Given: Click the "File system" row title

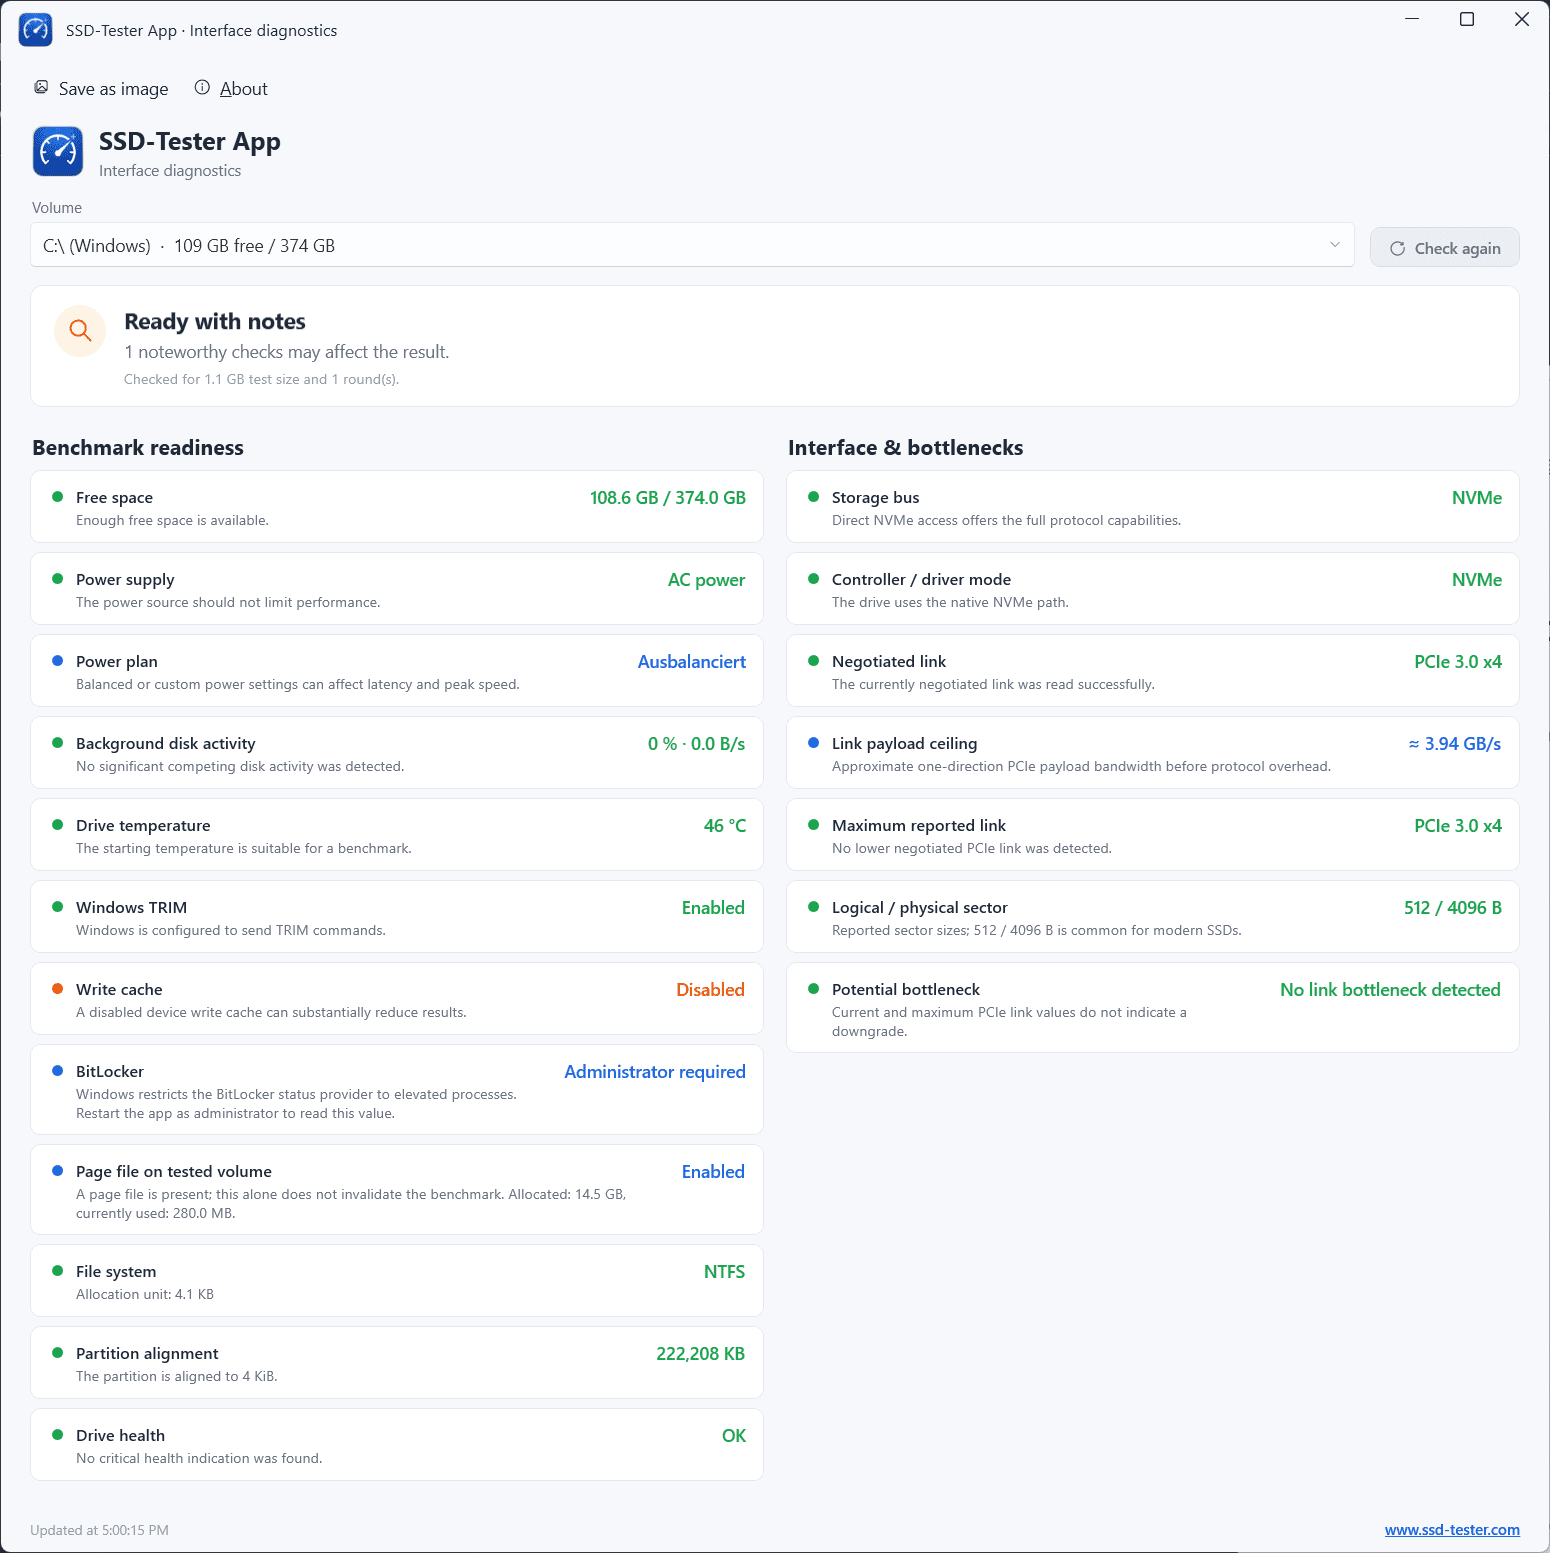Looking at the screenshot, I should (x=116, y=1272).
